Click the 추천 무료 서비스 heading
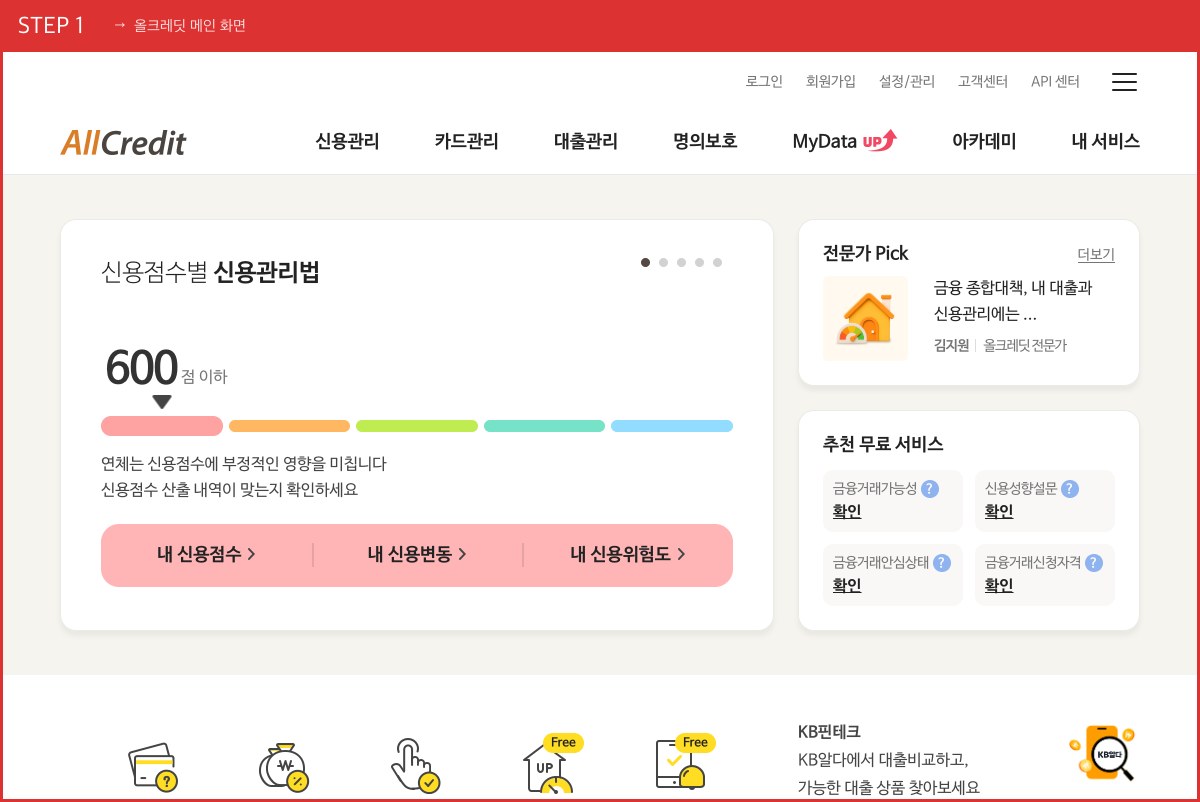 pyautogui.click(x=883, y=444)
